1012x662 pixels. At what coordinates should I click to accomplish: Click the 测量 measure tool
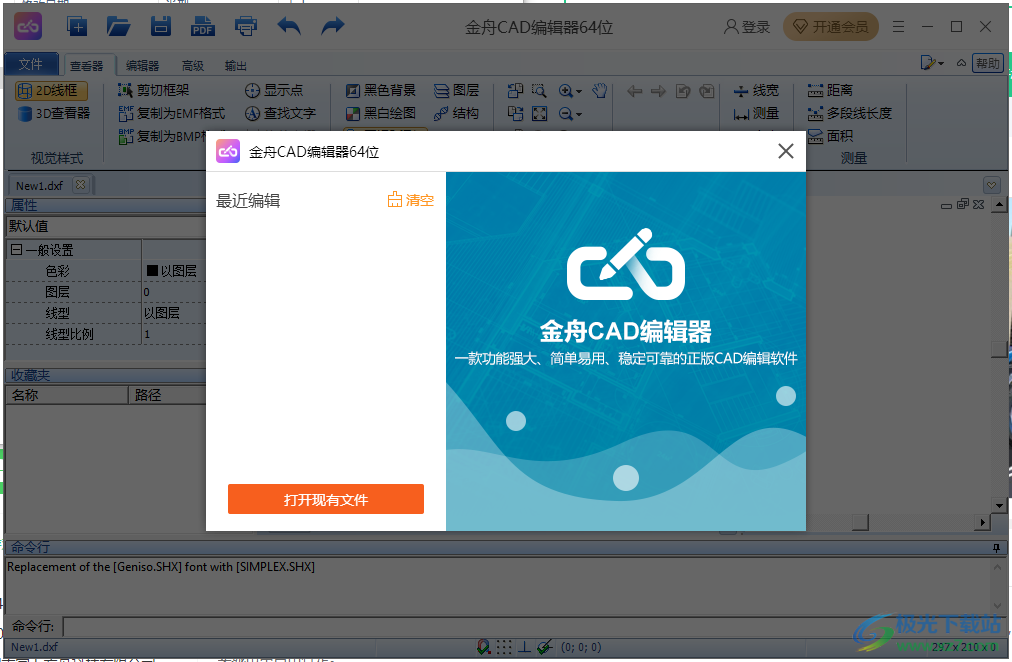756,114
